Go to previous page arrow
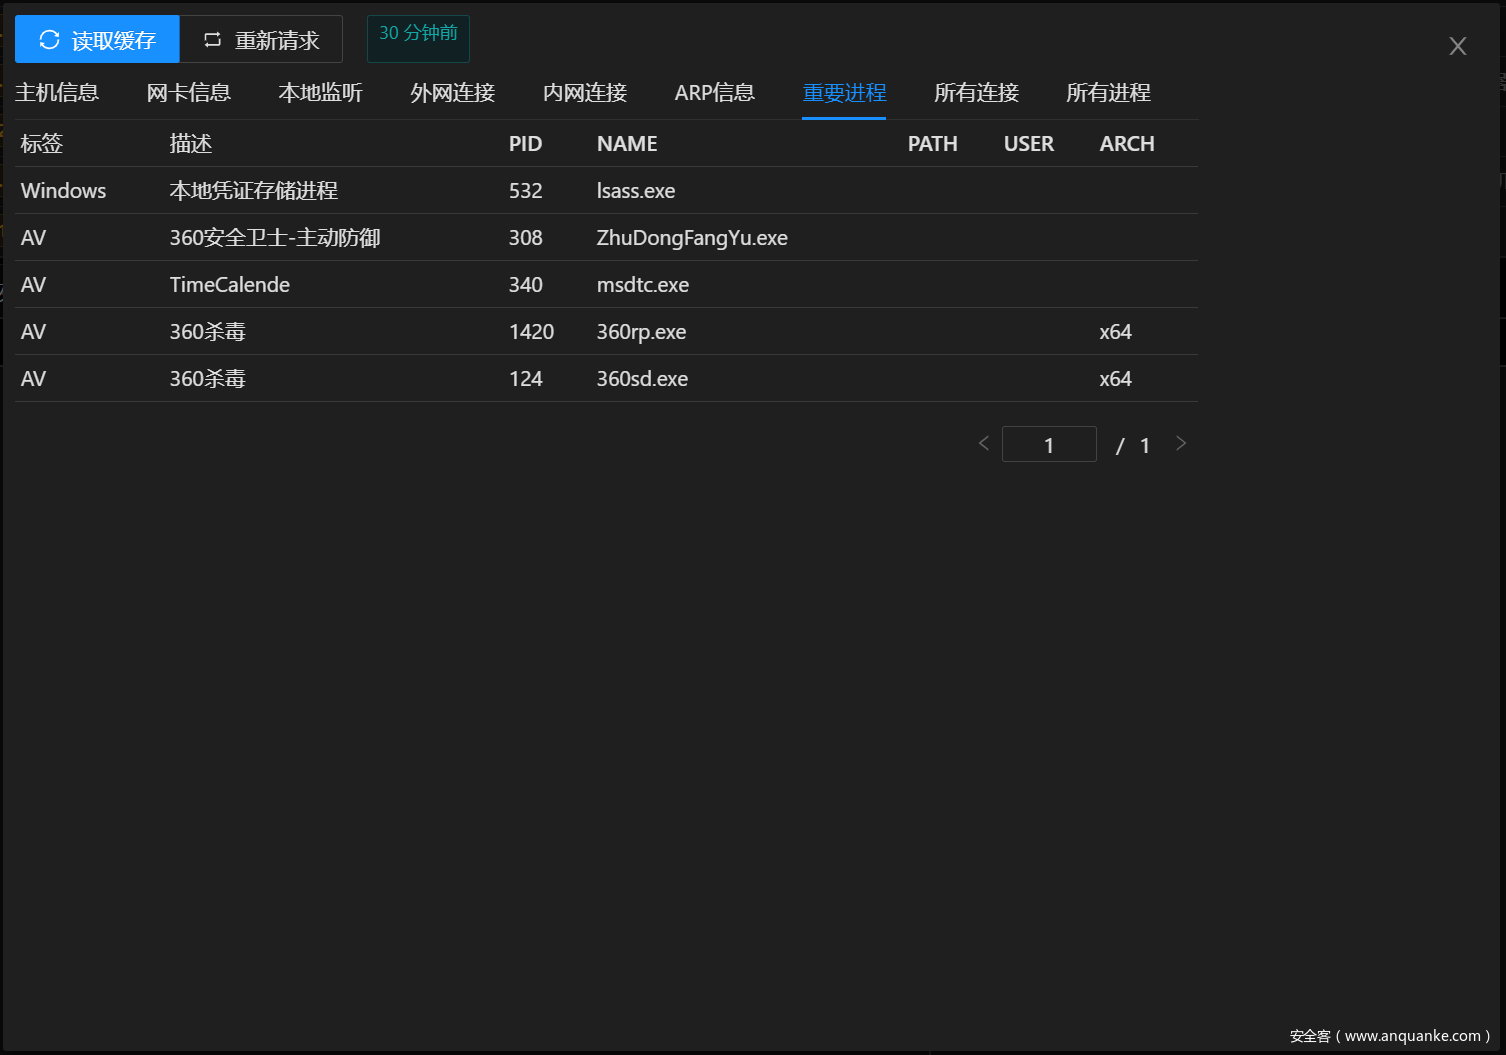Viewport: 1506px width, 1055px height. (983, 443)
